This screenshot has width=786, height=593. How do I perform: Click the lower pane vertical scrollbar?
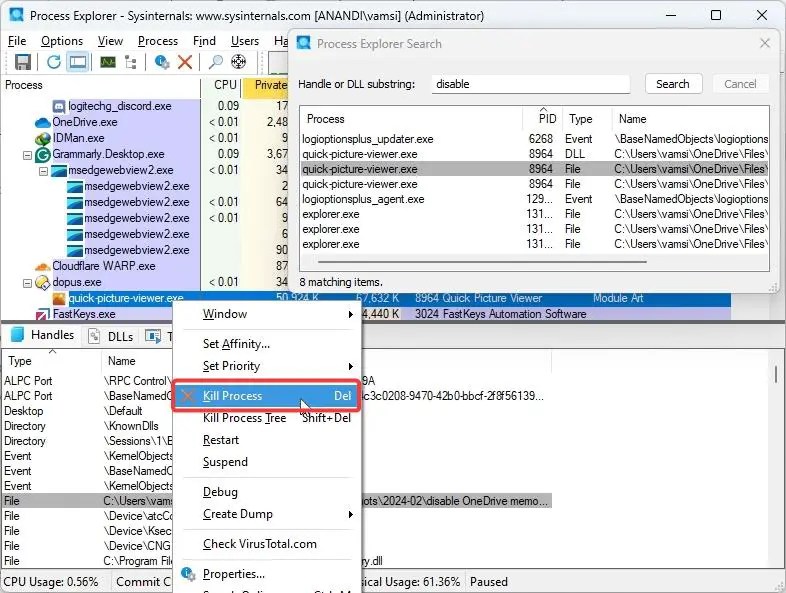coord(775,374)
